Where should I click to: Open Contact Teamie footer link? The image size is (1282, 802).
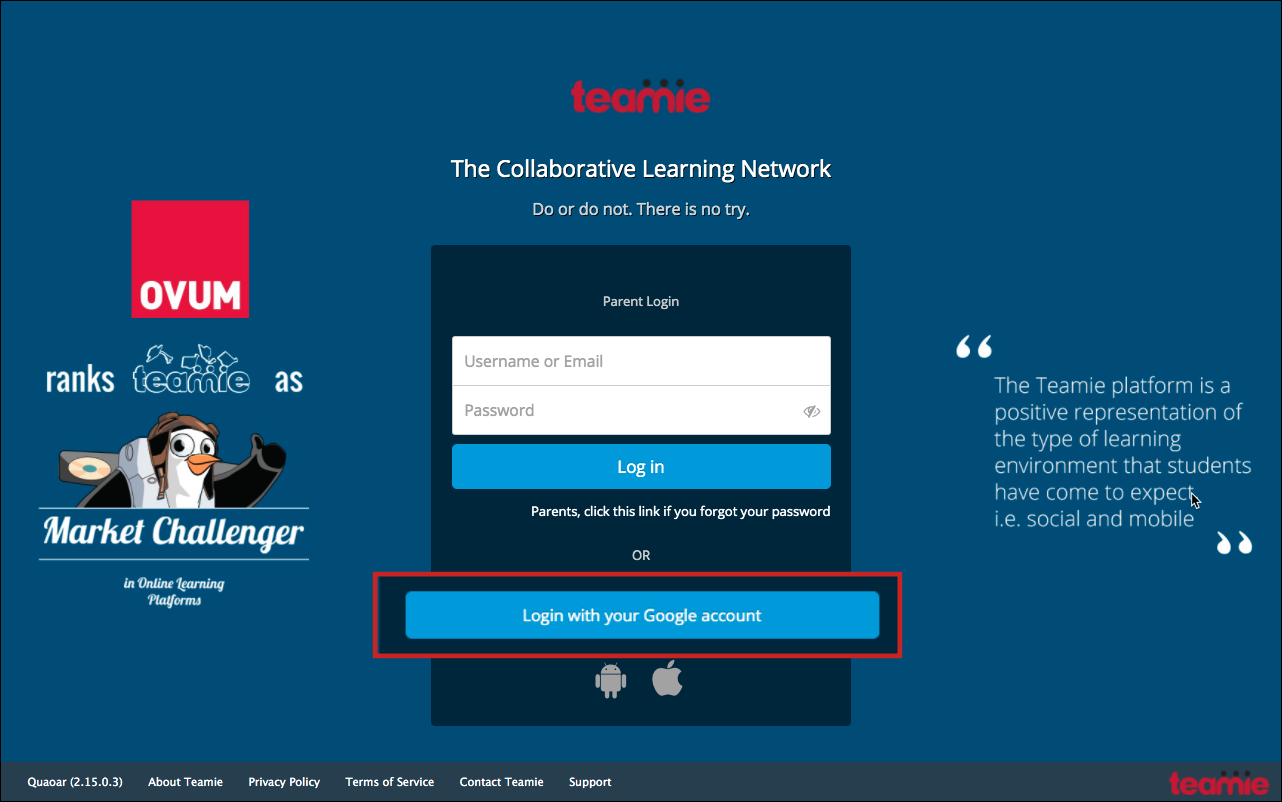point(501,782)
